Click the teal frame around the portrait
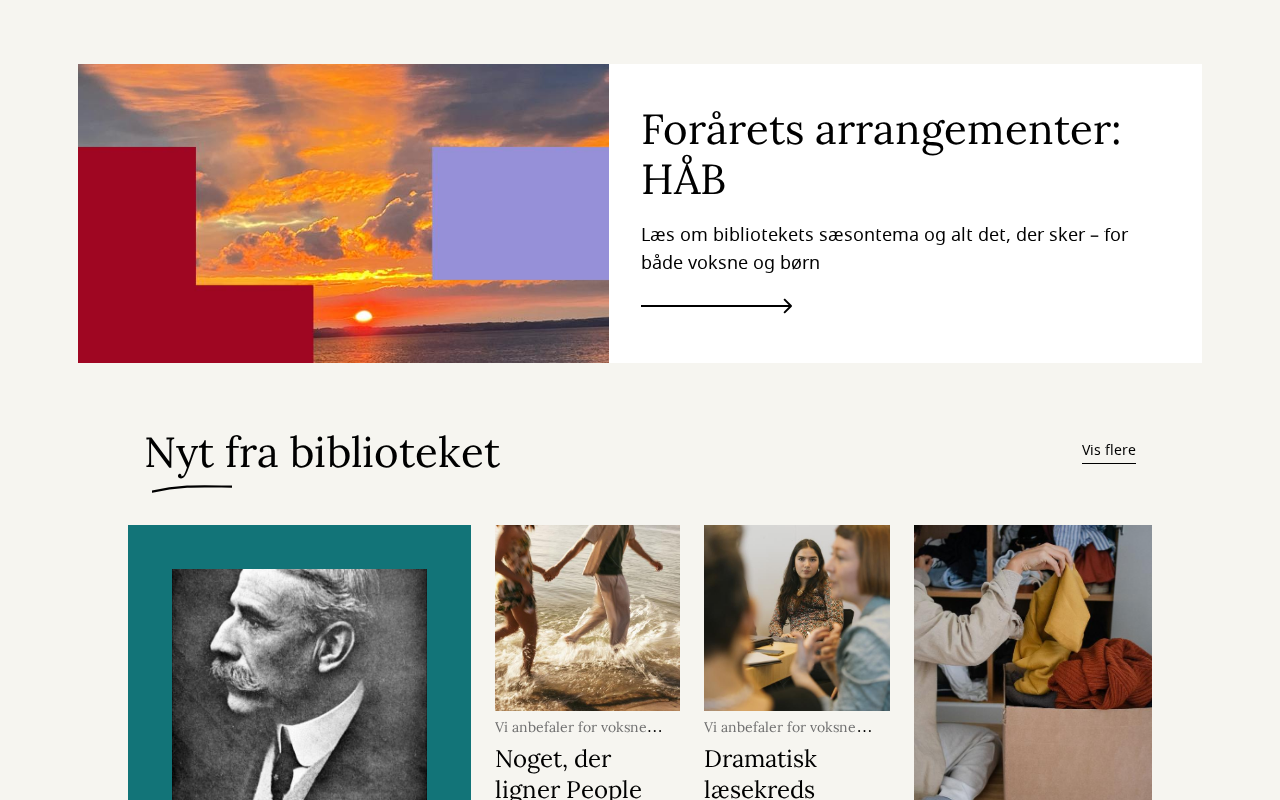Screen dimensions: 1280x800 149,662
